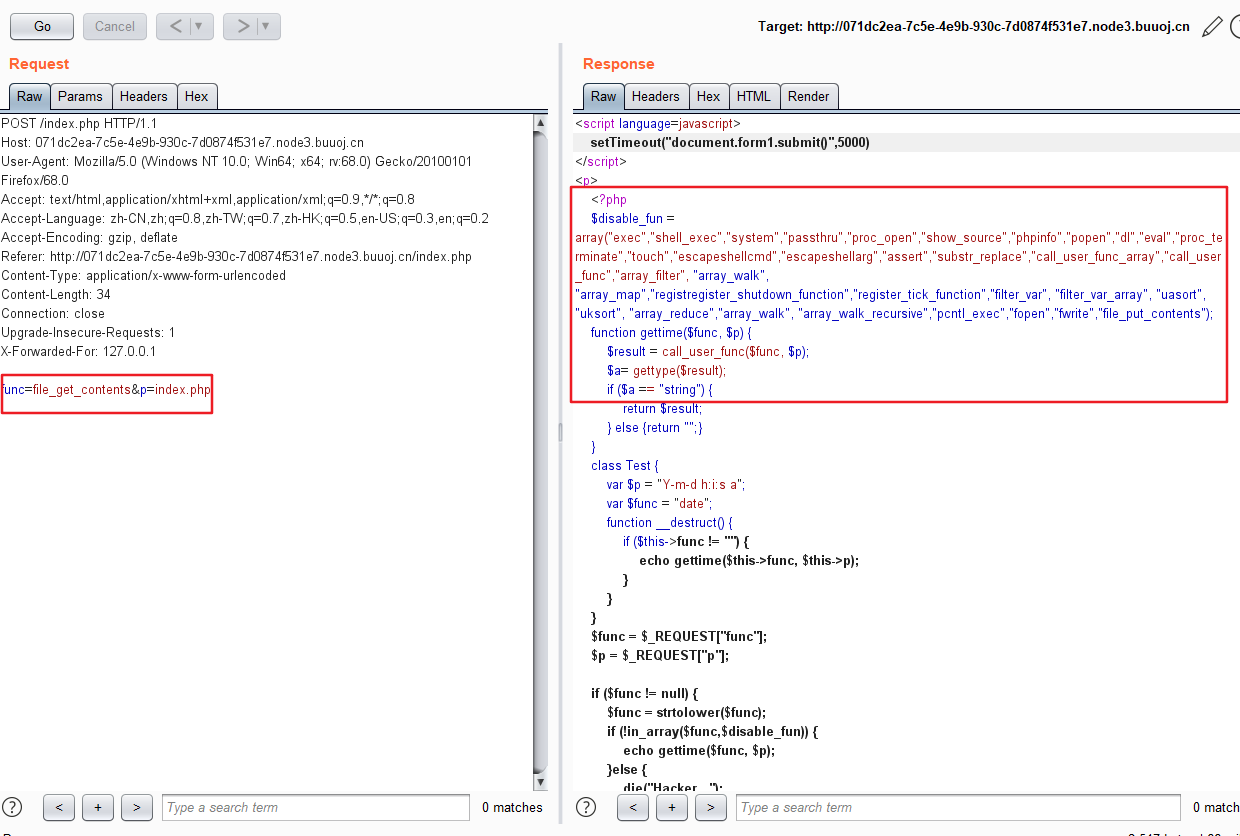Click the plus button in Response search bar

pyautogui.click(x=671, y=808)
